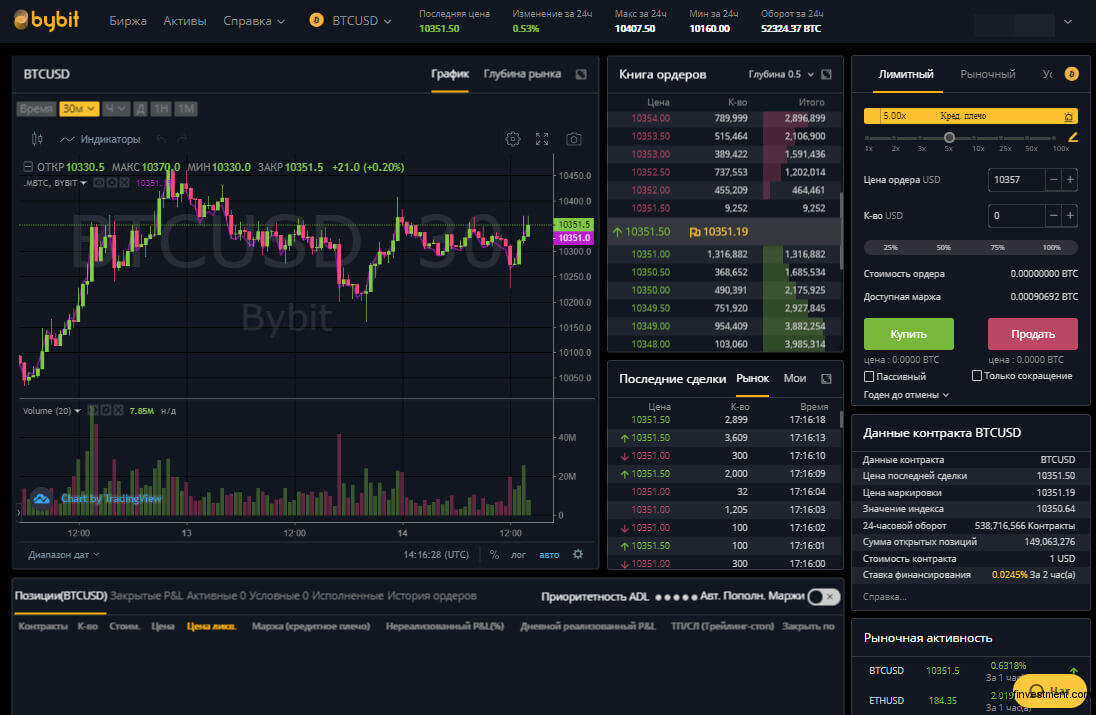Open the candlestick chart style icon

tap(38, 139)
